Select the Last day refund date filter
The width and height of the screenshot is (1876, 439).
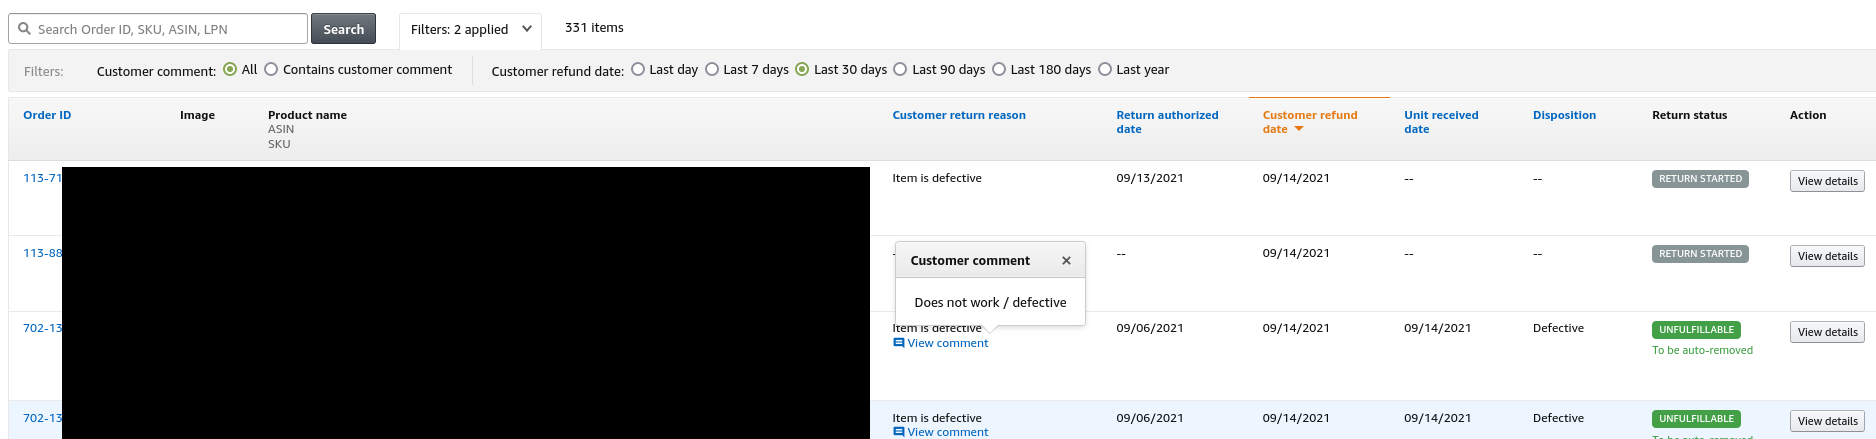638,70
